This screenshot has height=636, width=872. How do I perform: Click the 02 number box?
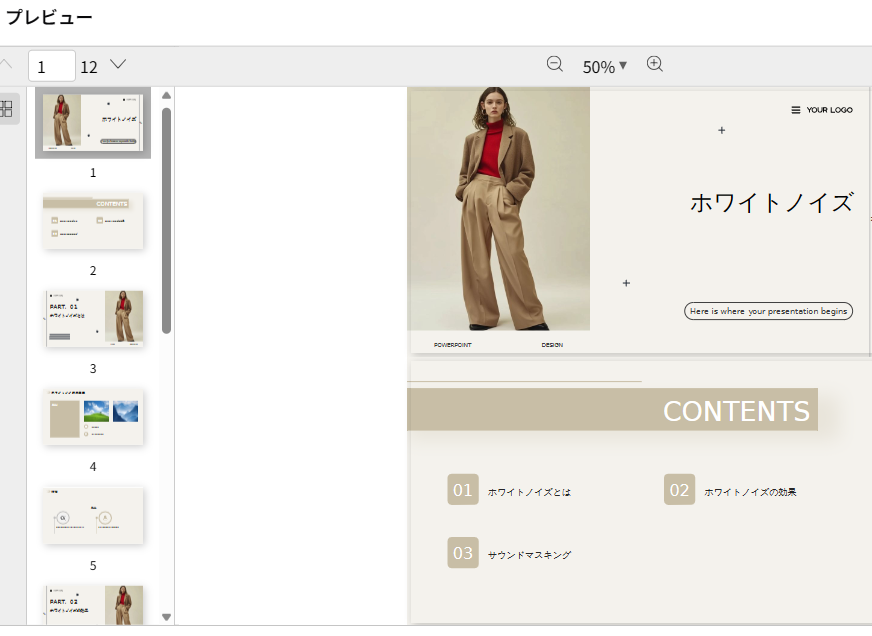(679, 489)
